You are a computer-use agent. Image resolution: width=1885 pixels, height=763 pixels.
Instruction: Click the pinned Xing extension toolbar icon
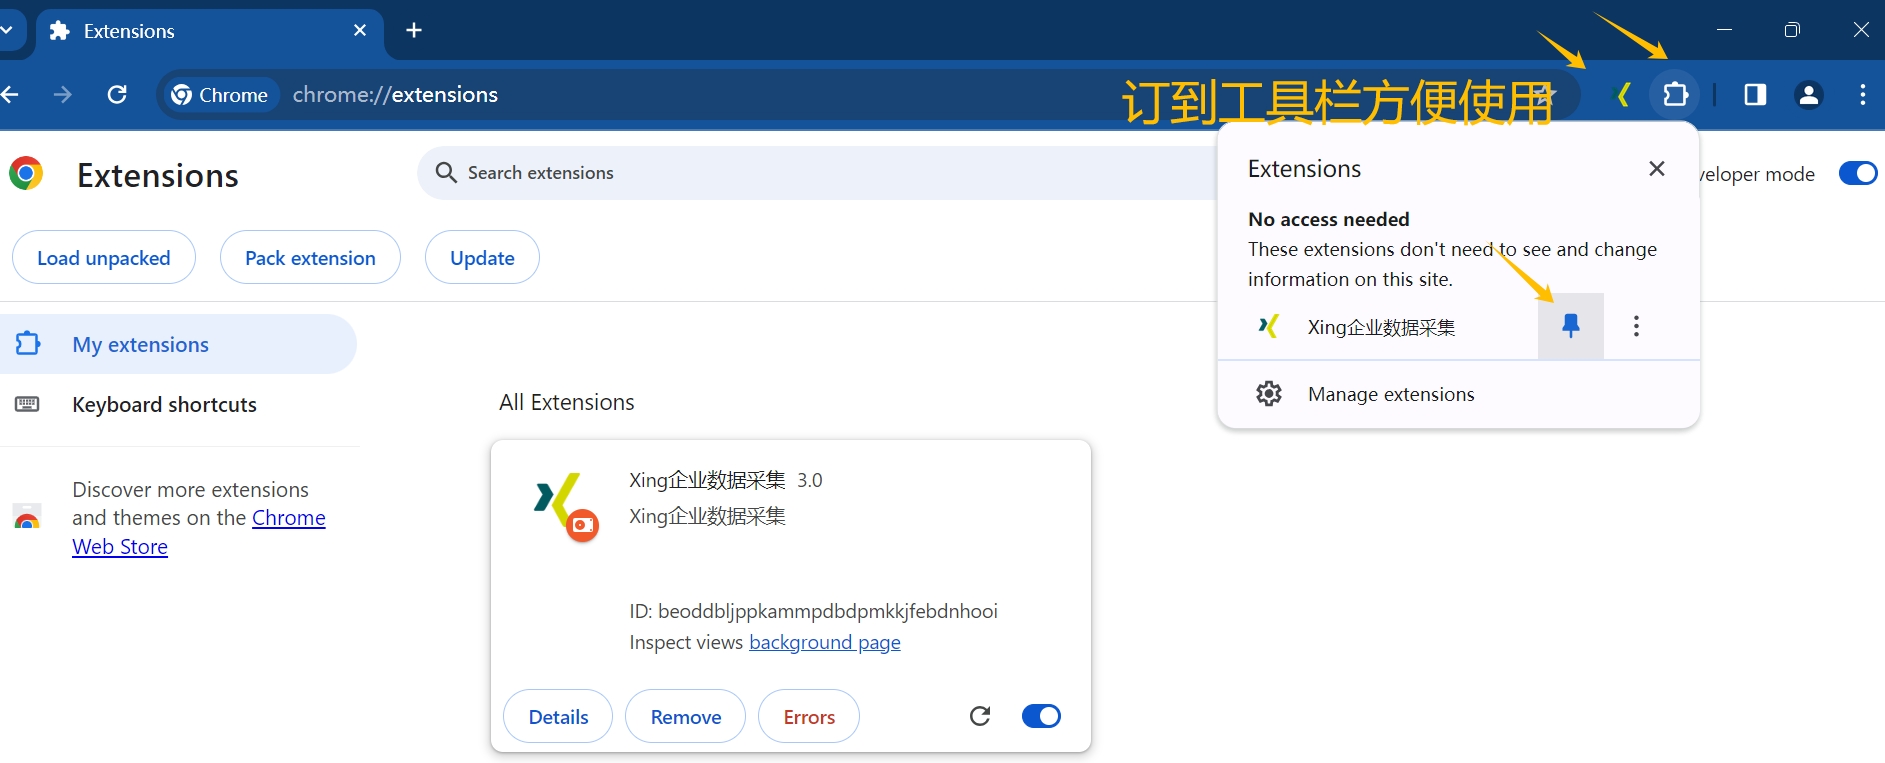[1624, 95]
